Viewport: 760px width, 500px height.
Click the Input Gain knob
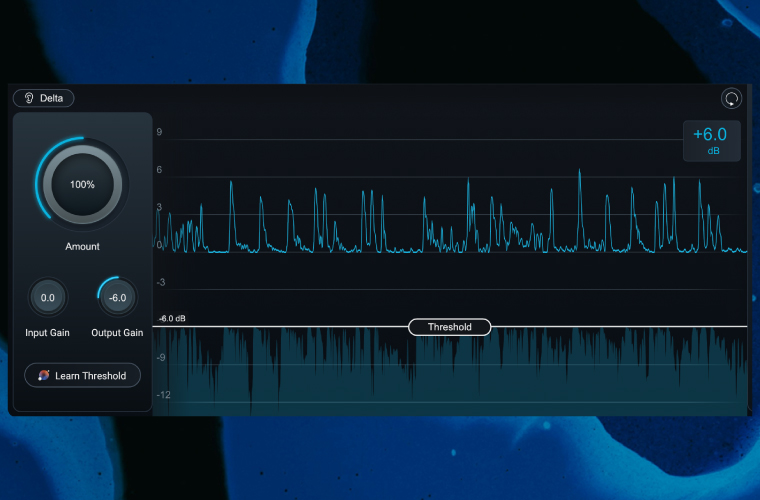coord(48,298)
